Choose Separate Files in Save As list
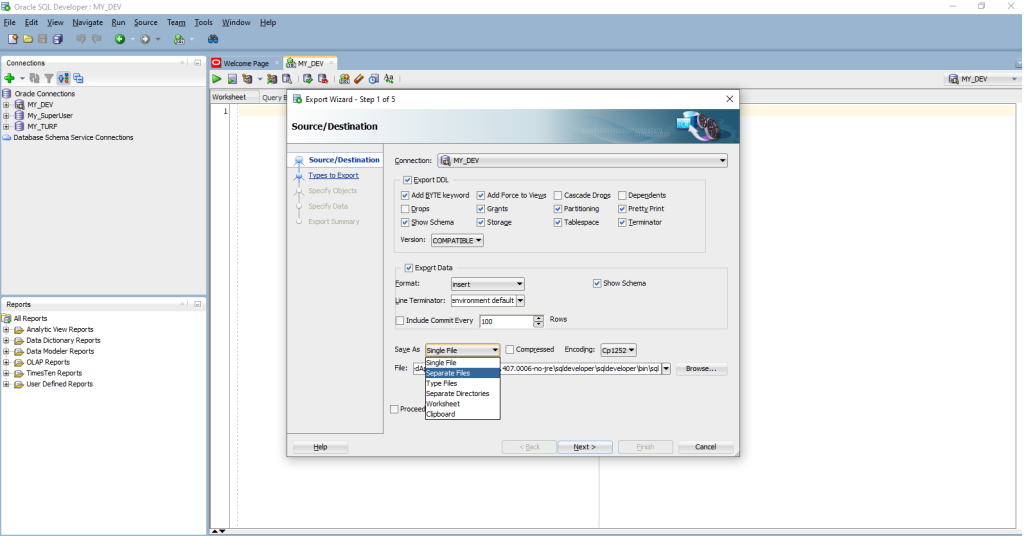 tap(462, 373)
